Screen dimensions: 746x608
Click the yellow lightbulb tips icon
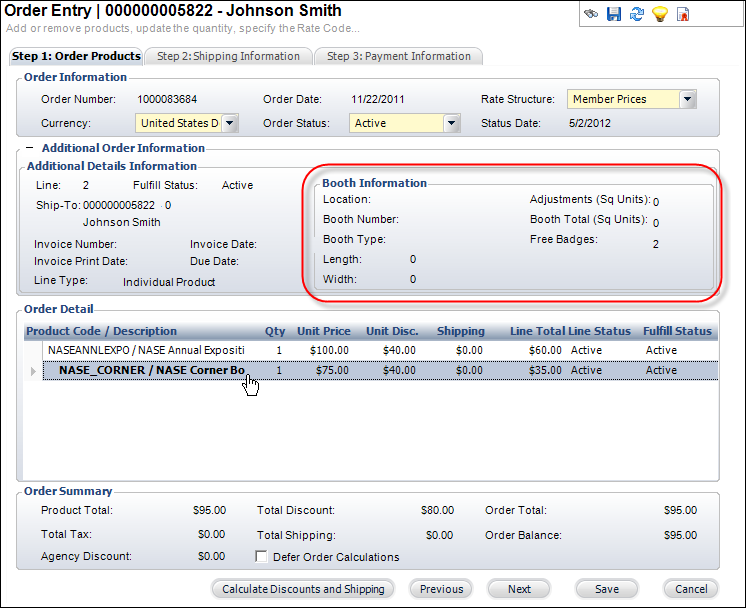[659, 14]
